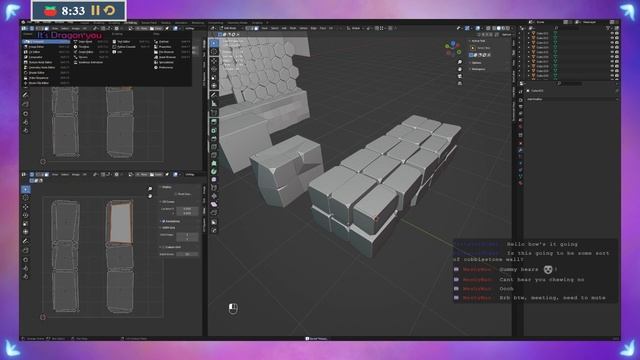
Task: Expand the Workspace panel in viewport sidebar
Action: coord(478,69)
